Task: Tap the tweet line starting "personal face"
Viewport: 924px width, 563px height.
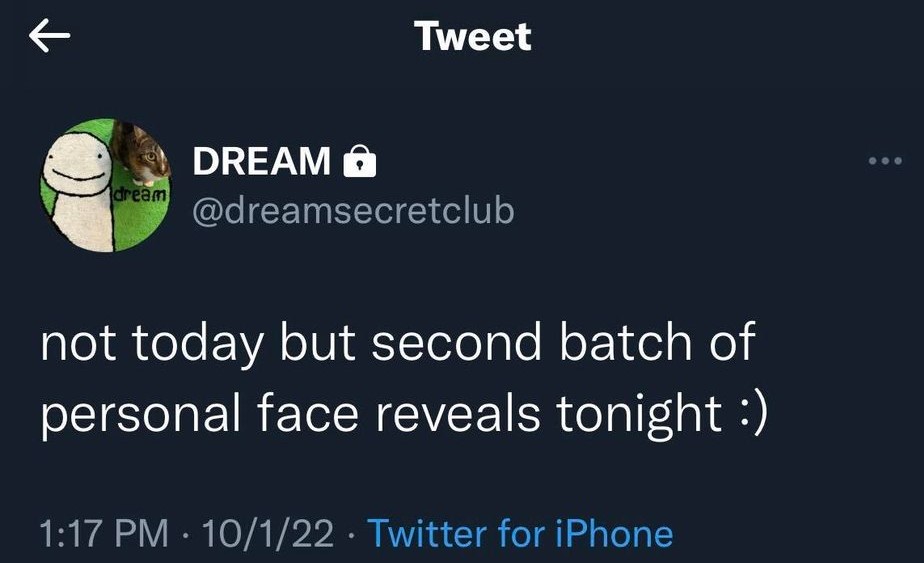Action: [x=403, y=413]
